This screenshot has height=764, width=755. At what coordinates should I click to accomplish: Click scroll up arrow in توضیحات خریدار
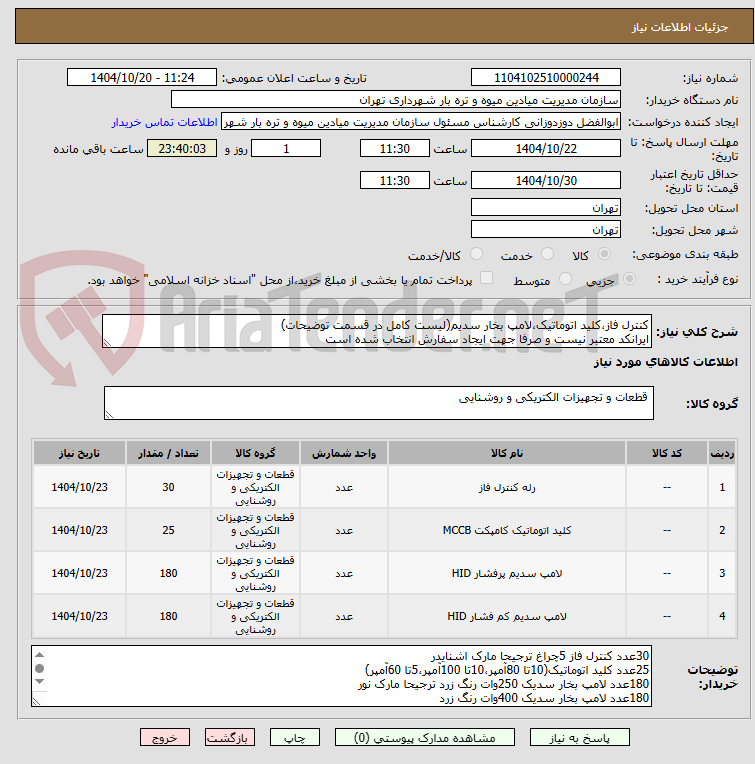click(x=40, y=655)
